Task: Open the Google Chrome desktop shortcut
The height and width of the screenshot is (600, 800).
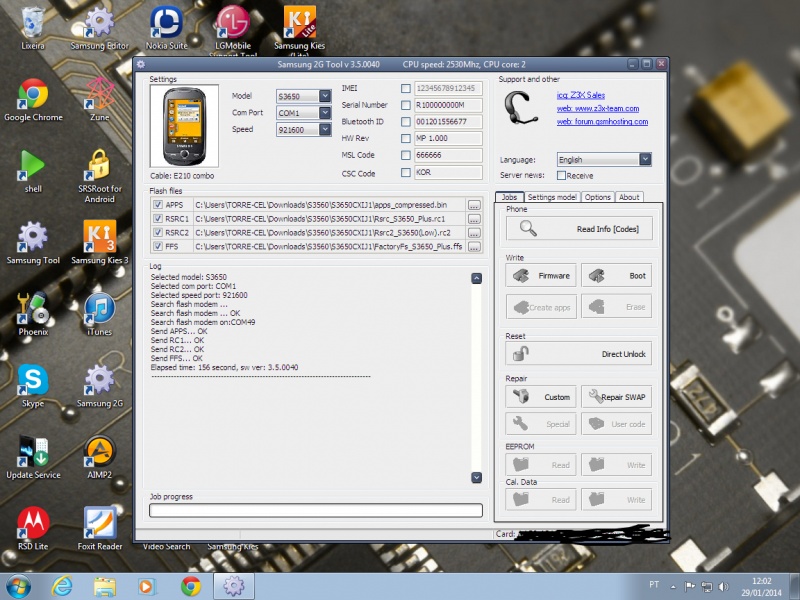Action: [33, 99]
